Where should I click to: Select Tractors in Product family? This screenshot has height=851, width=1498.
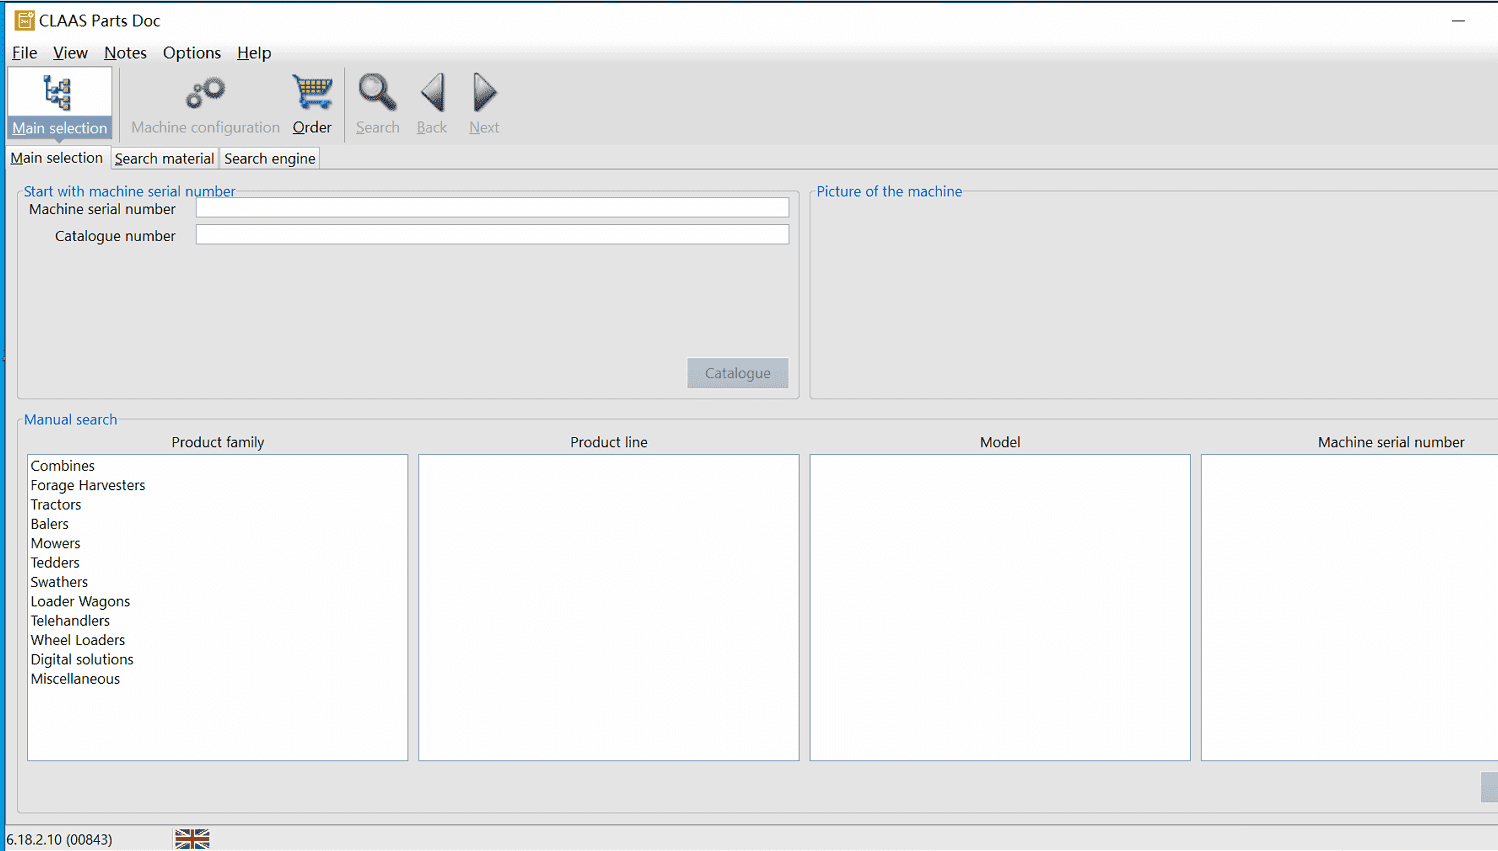(x=56, y=505)
